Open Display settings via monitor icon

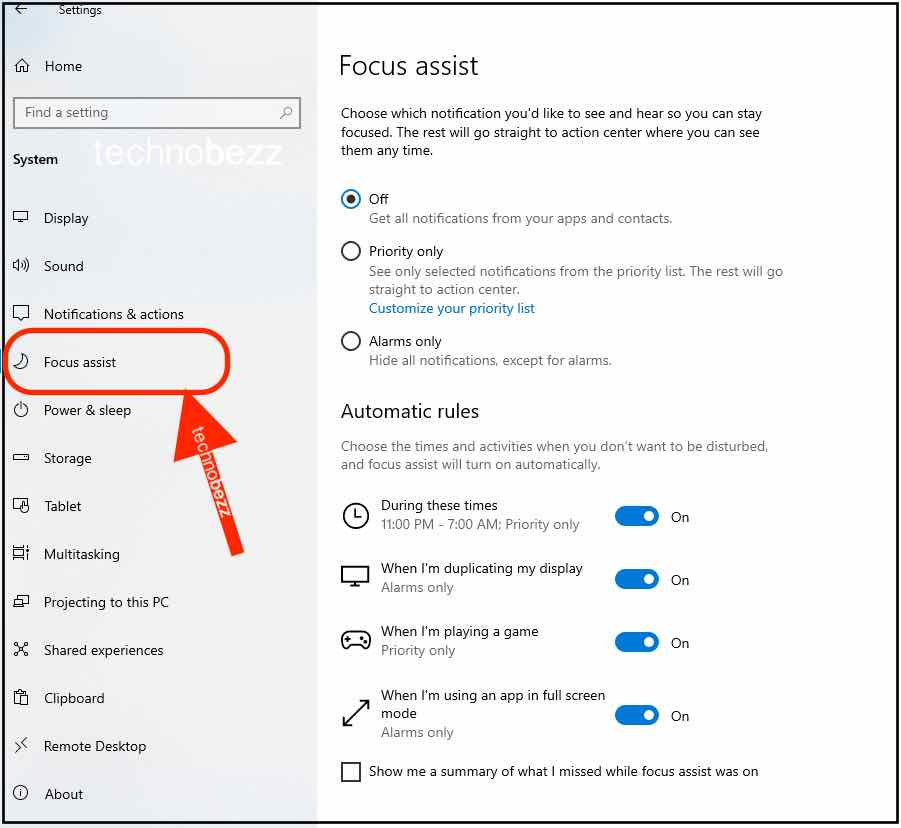21,217
